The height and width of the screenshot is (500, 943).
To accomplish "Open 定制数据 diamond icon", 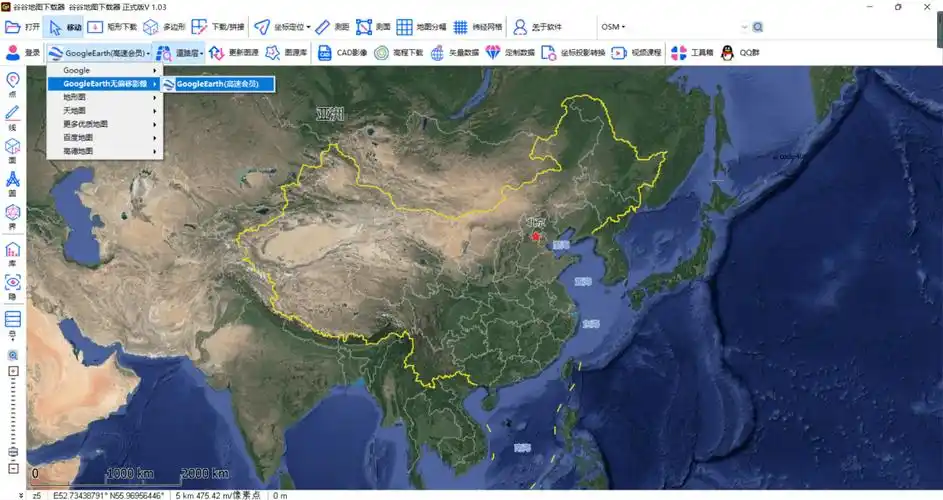I will (510, 53).
